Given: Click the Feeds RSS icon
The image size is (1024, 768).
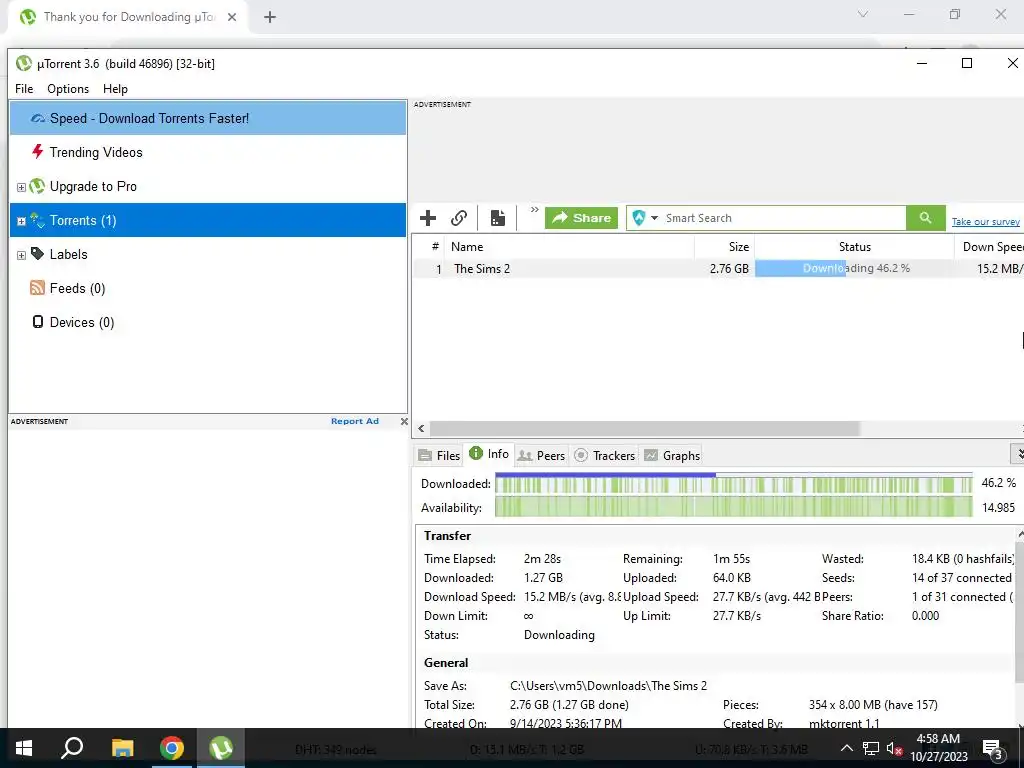Looking at the screenshot, I should coord(37,287).
